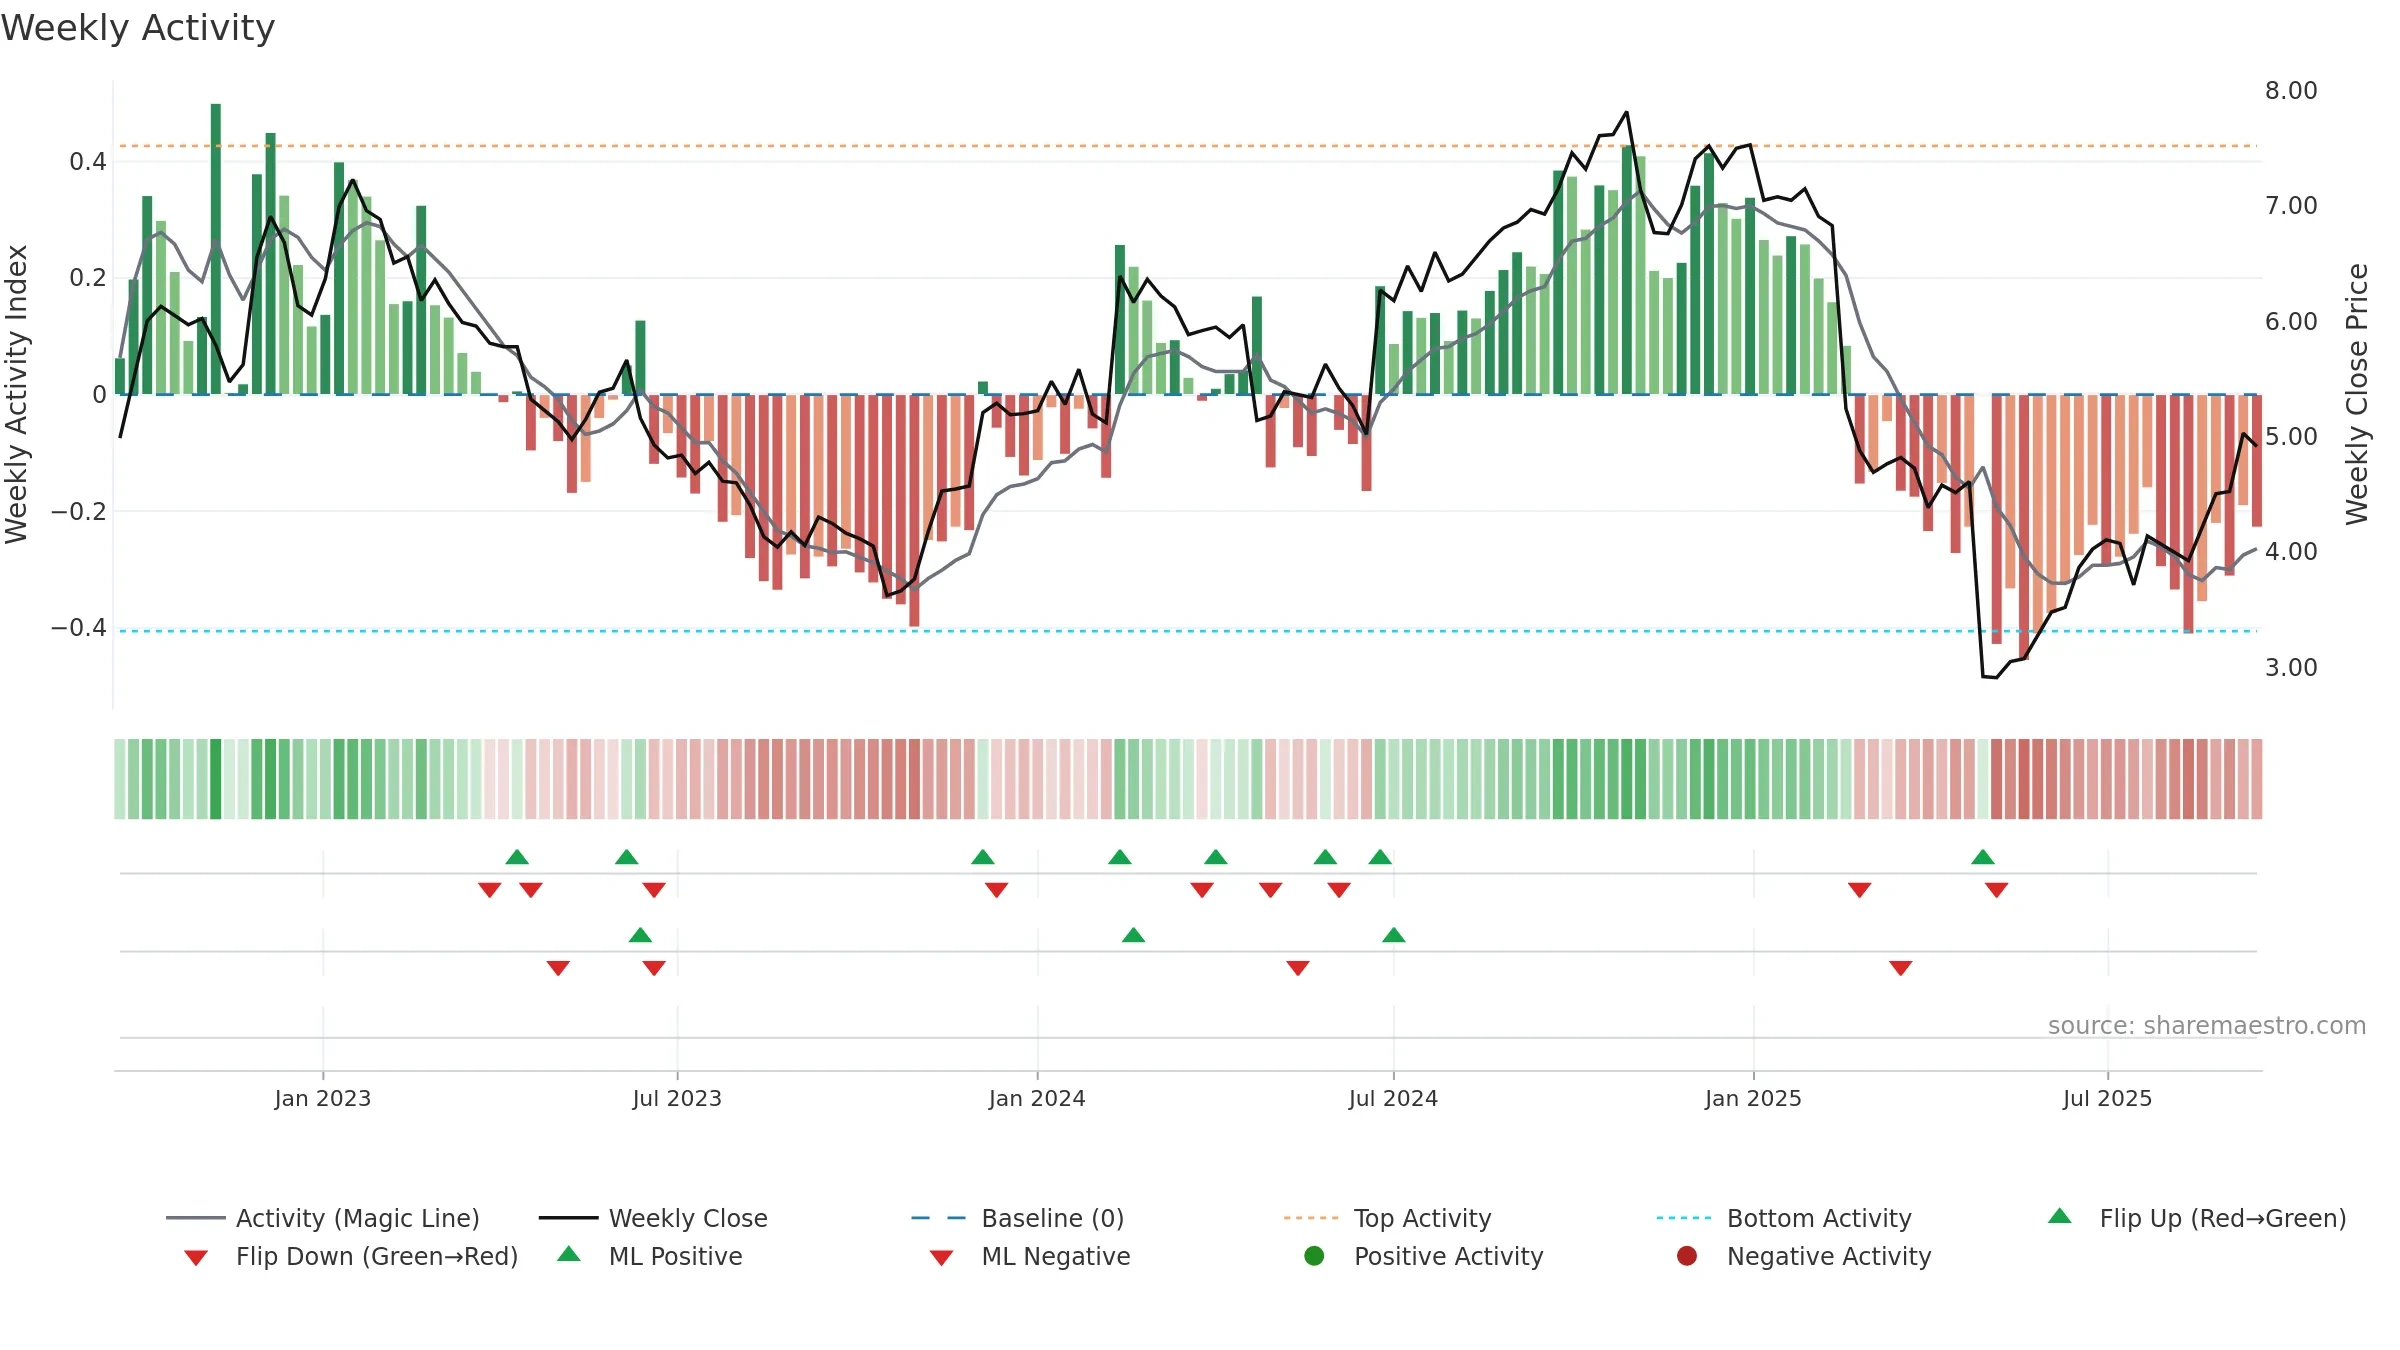Screen dimensions: 2400x1350
Task: Click the Weekly Activity chart title
Action: 138,28
